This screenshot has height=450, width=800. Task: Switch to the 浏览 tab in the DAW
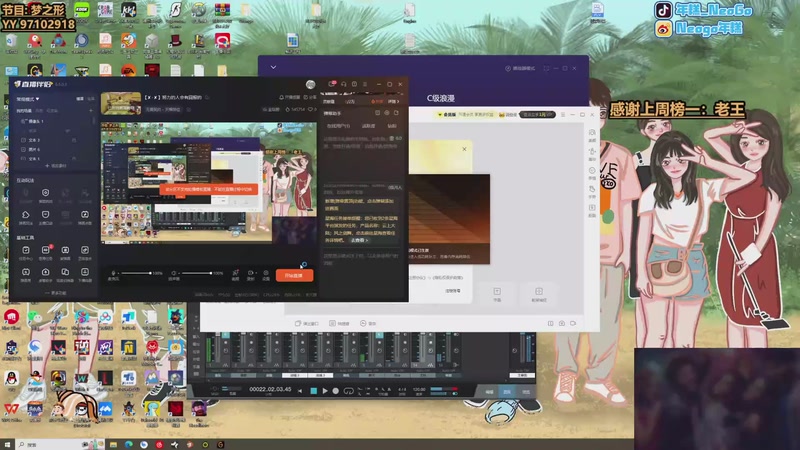[525, 391]
